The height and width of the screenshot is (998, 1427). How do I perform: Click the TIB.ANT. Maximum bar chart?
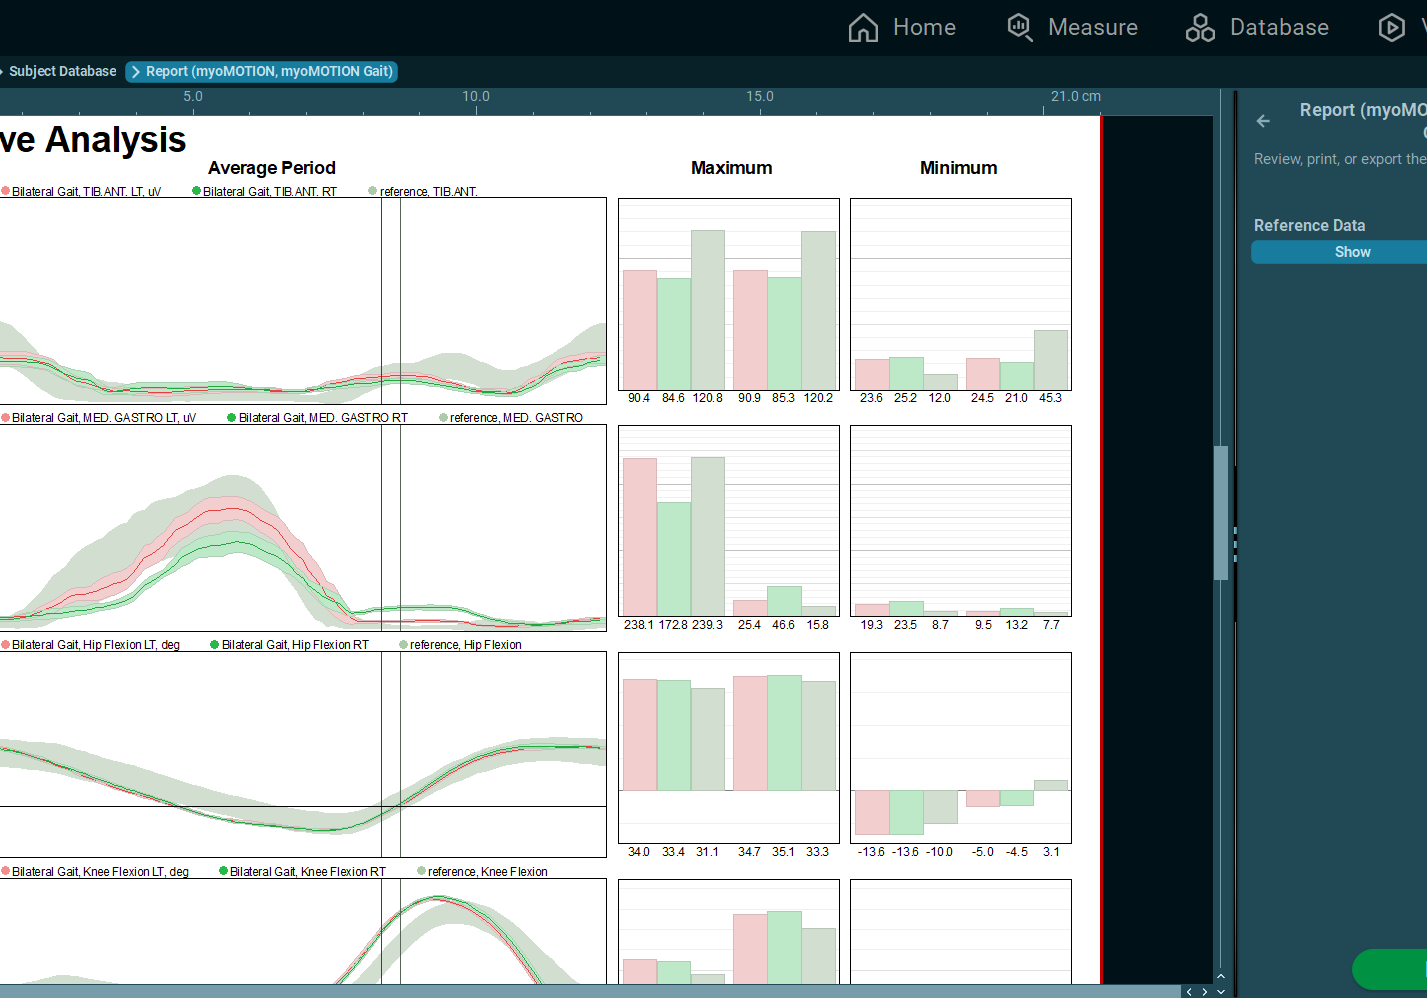point(729,294)
